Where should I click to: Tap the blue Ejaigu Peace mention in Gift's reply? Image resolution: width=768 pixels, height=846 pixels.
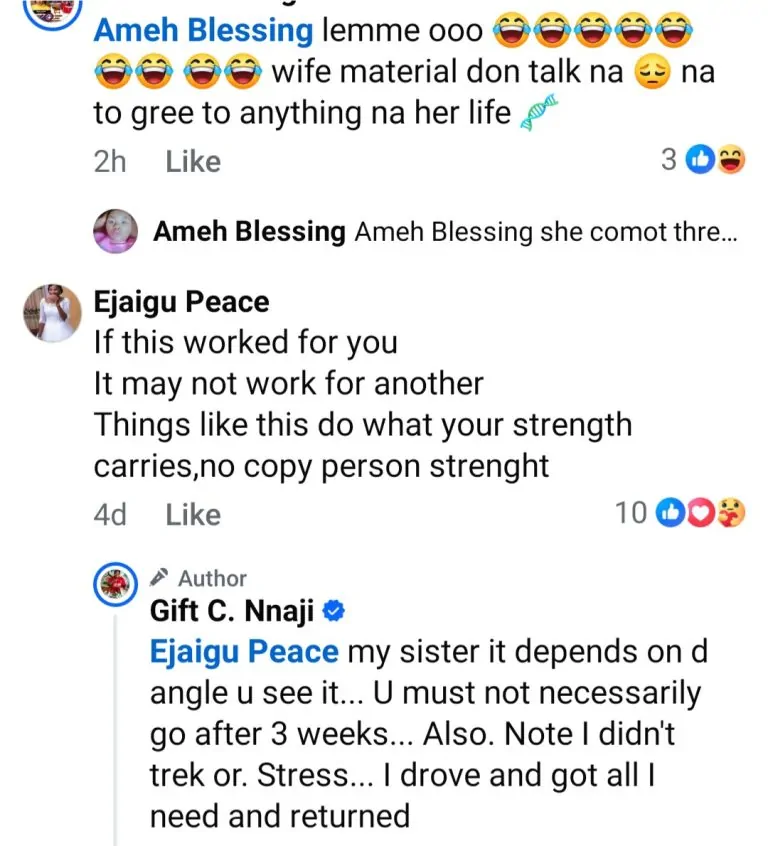point(244,653)
